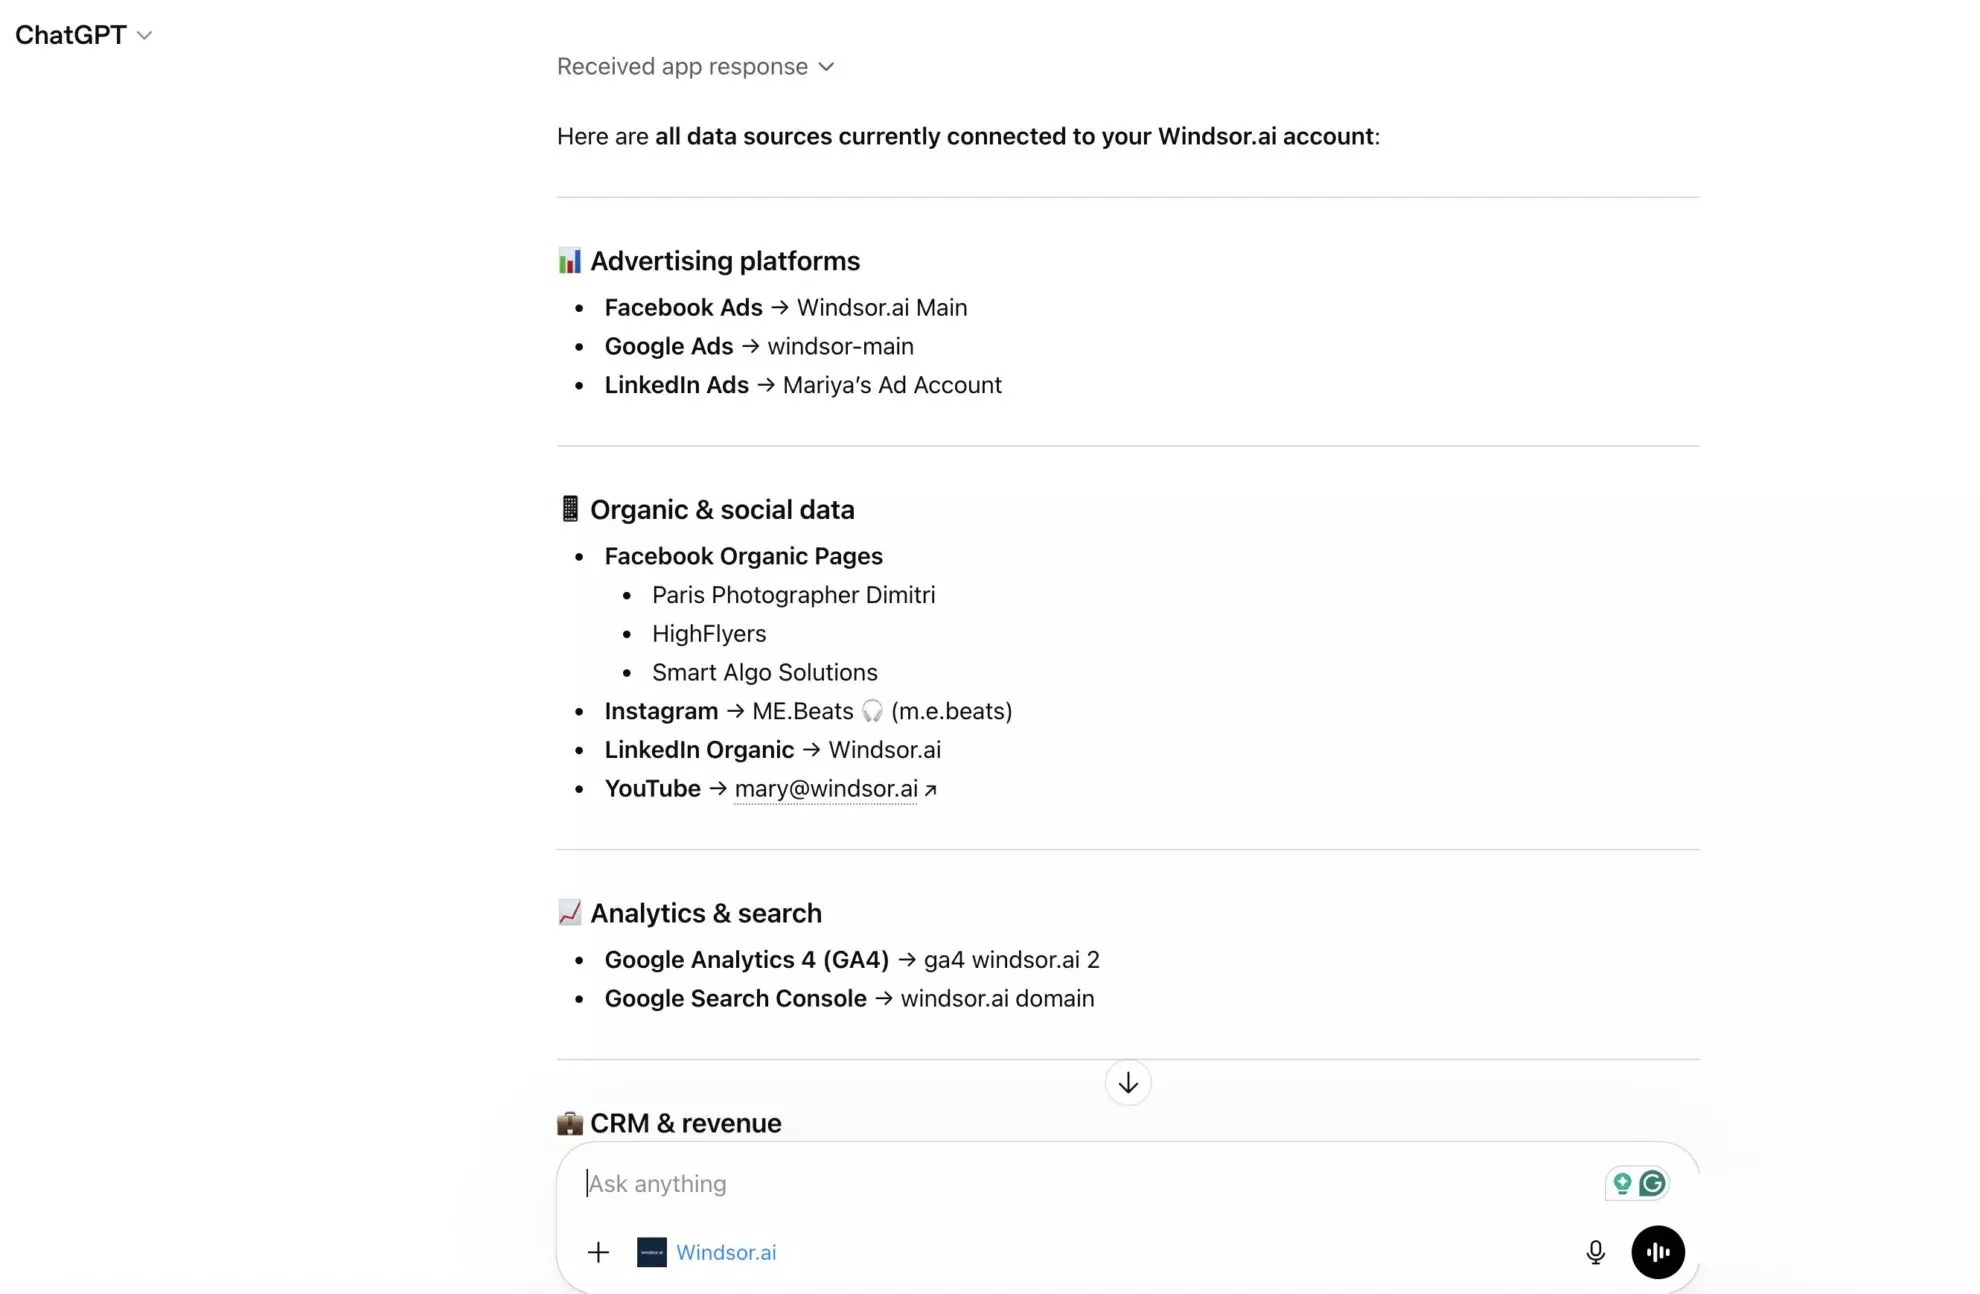Open the mary@windsor.ai link
Image resolution: width=1980 pixels, height=1294 pixels.
point(825,789)
